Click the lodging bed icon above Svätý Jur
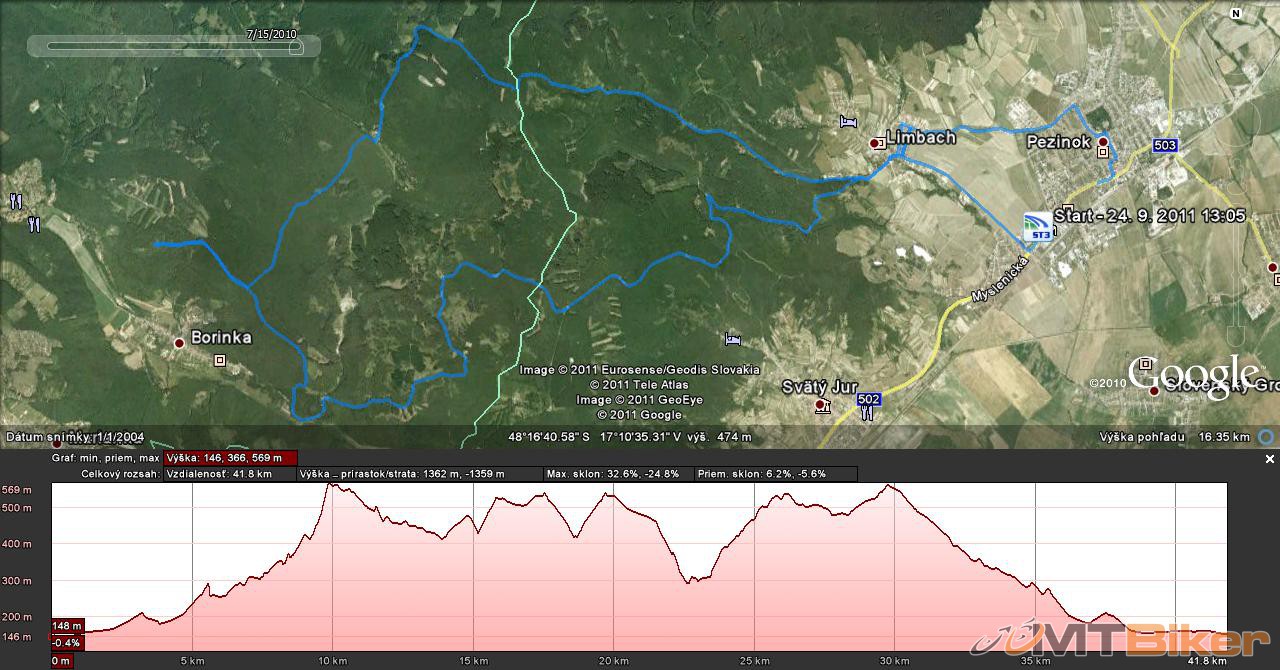This screenshot has width=1280, height=670. pyautogui.click(x=734, y=339)
